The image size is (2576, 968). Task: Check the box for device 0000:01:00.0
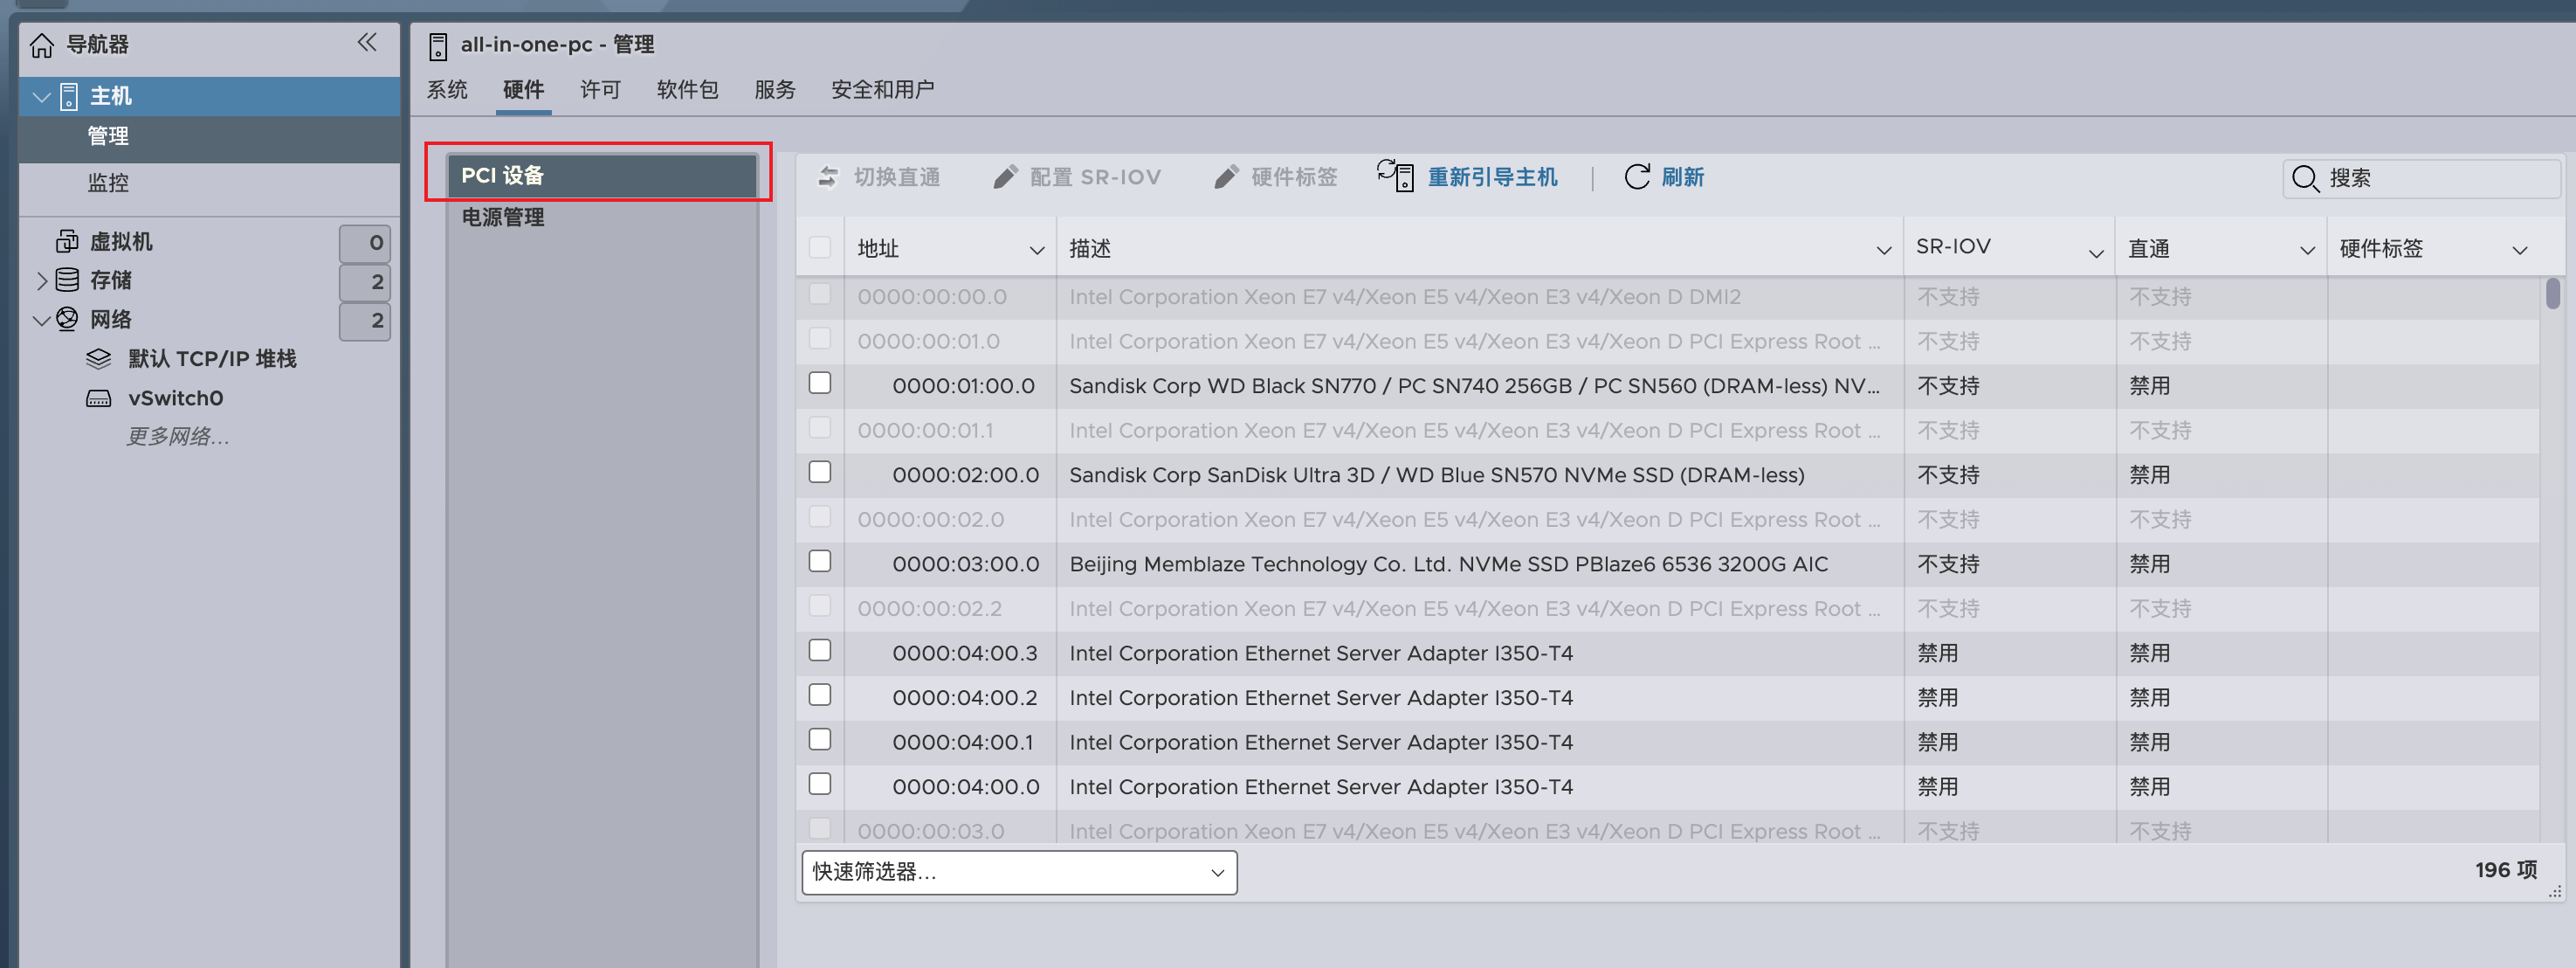[820, 383]
